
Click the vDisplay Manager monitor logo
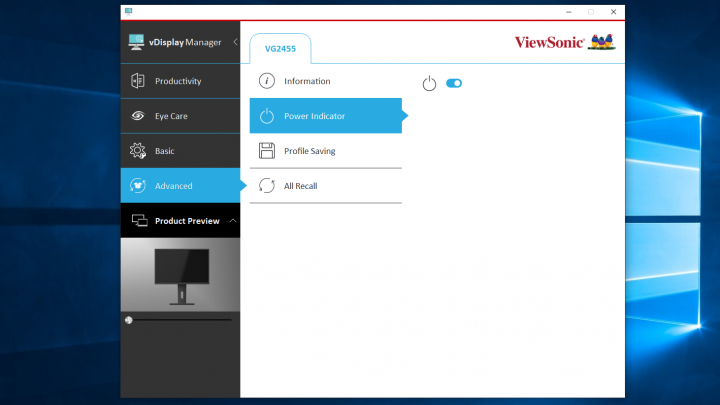(x=136, y=42)
